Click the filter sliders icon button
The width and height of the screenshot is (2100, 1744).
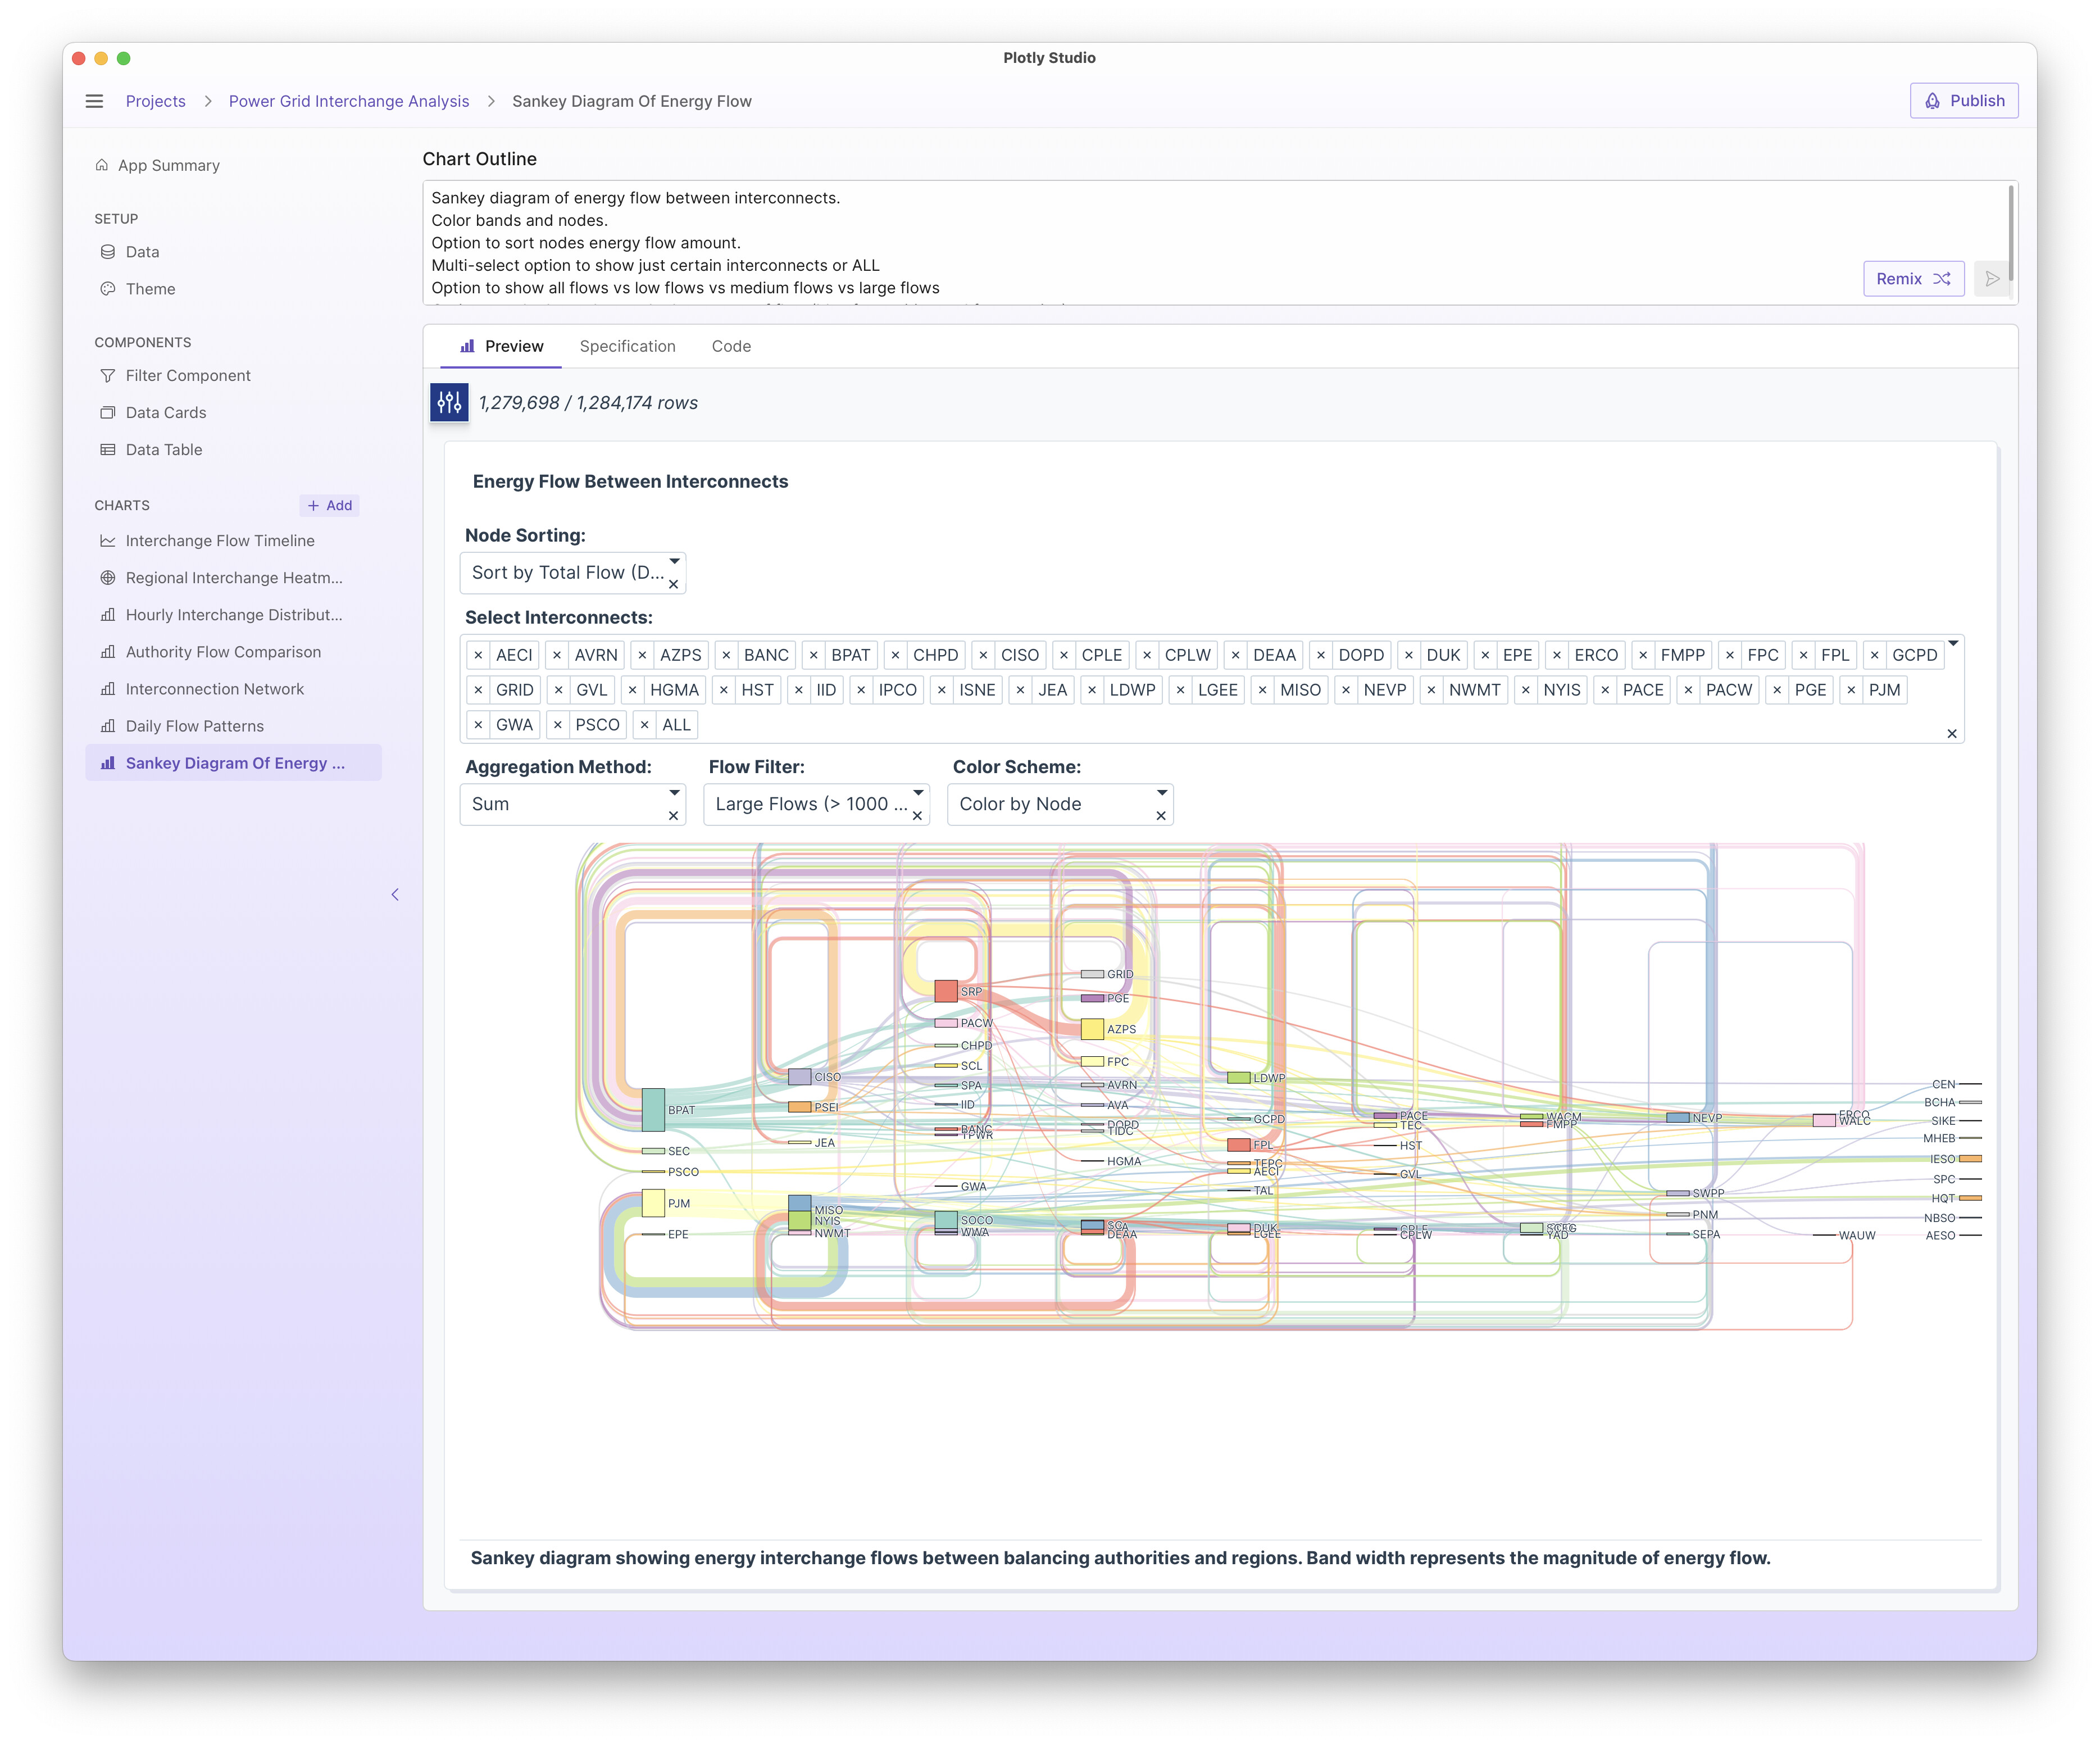449,402
